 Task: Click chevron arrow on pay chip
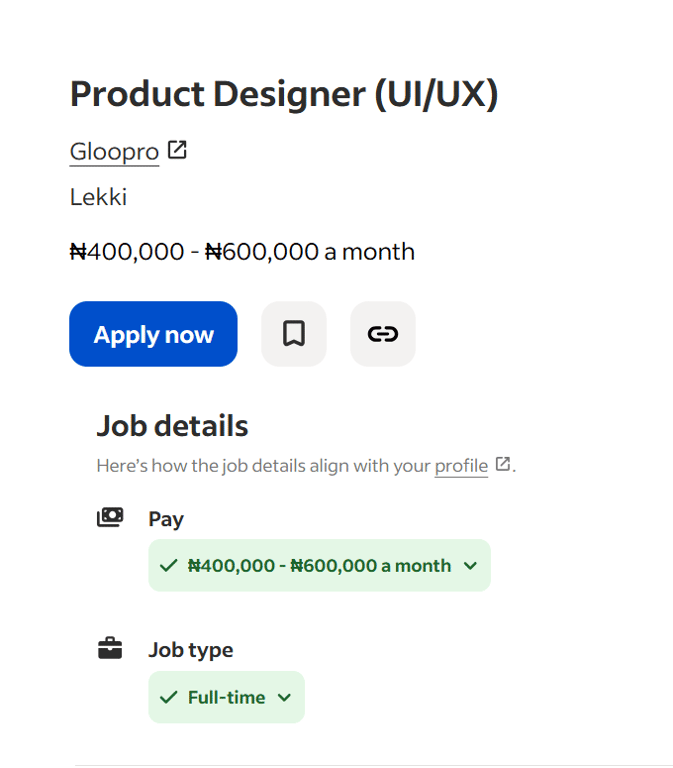tap(470, 566)
